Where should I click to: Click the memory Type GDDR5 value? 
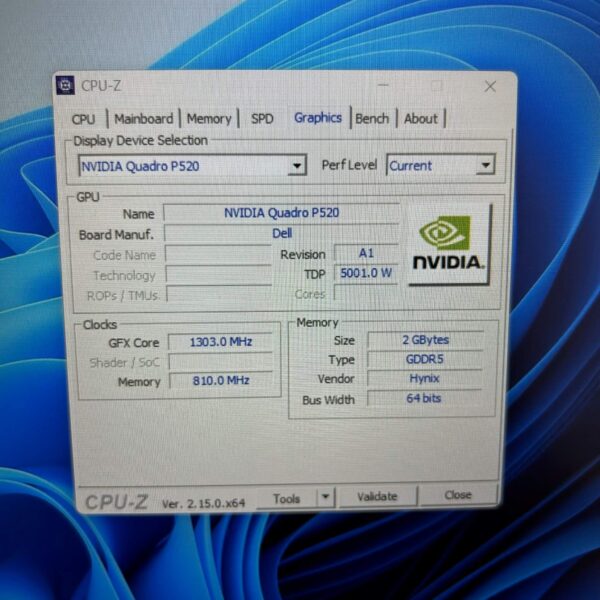point(425,359)
